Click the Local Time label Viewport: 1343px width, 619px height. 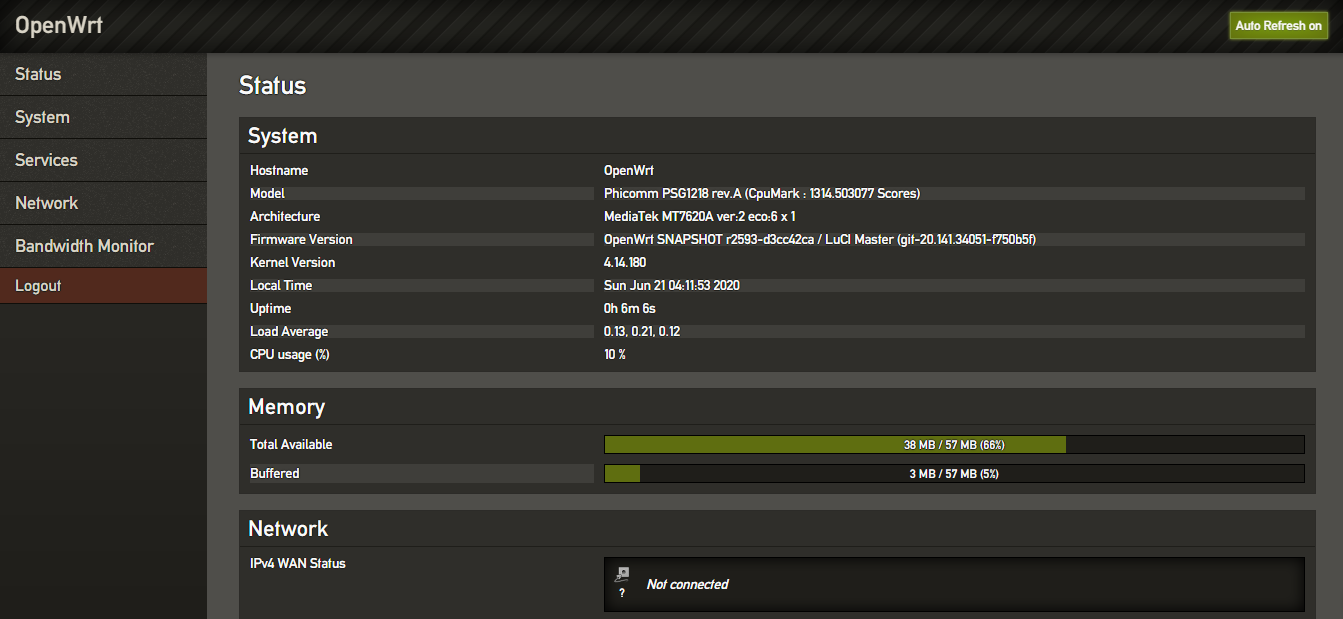point(281,285)
